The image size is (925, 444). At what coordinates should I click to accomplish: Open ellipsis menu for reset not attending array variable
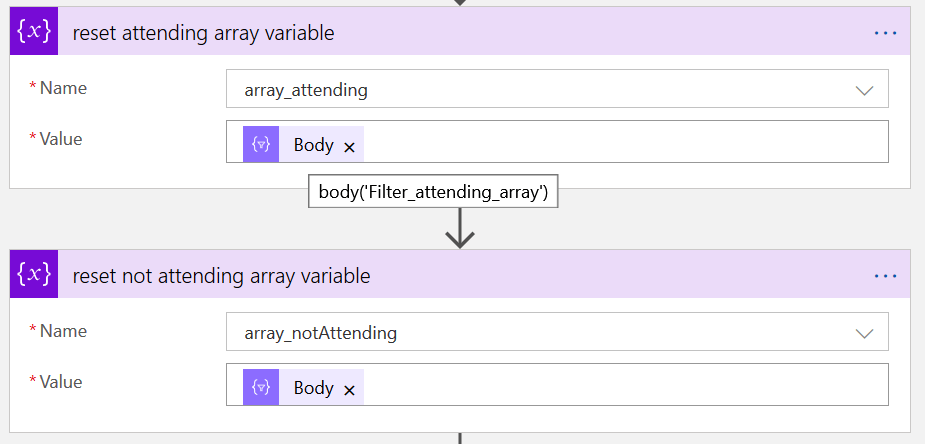pyautogui.click(x=885, y=275)
